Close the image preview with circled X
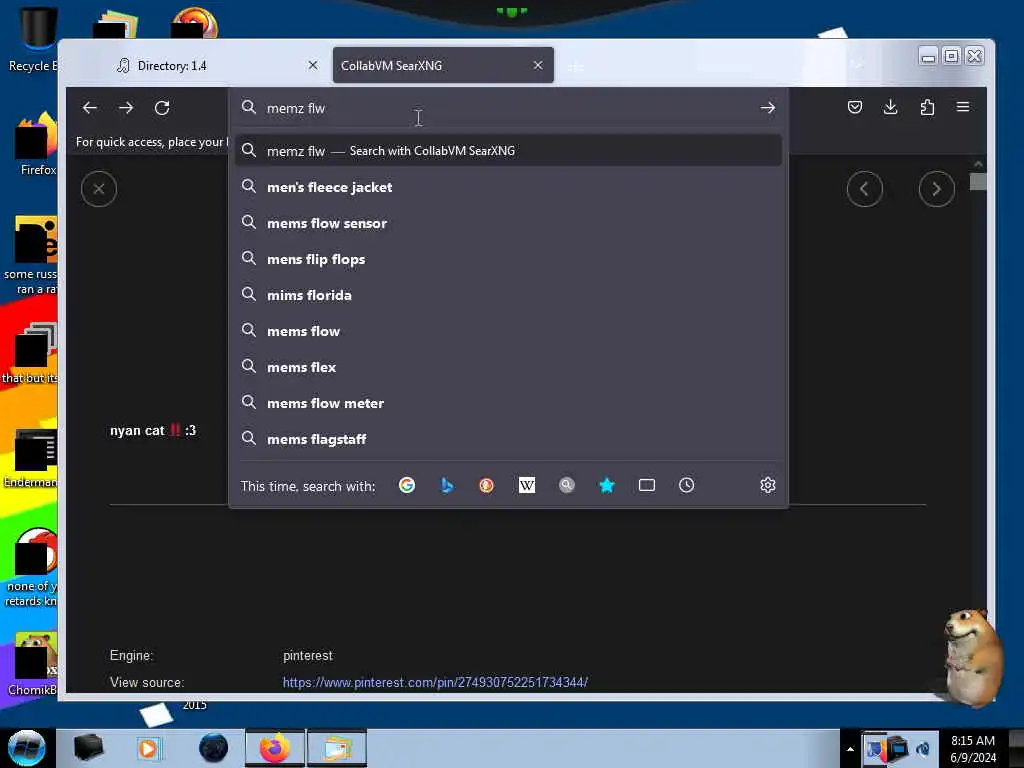Image resolution: width=1024 pixels, height=768 pixels. tap(99, 189)
